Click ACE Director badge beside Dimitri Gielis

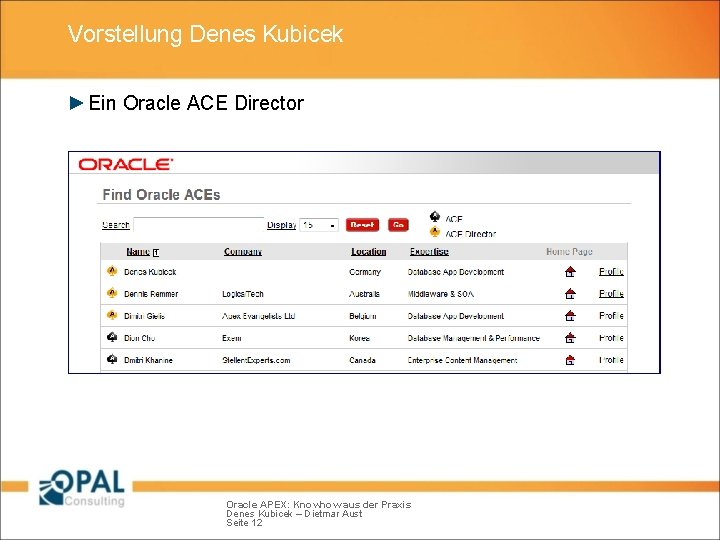[x=112, y=315]
